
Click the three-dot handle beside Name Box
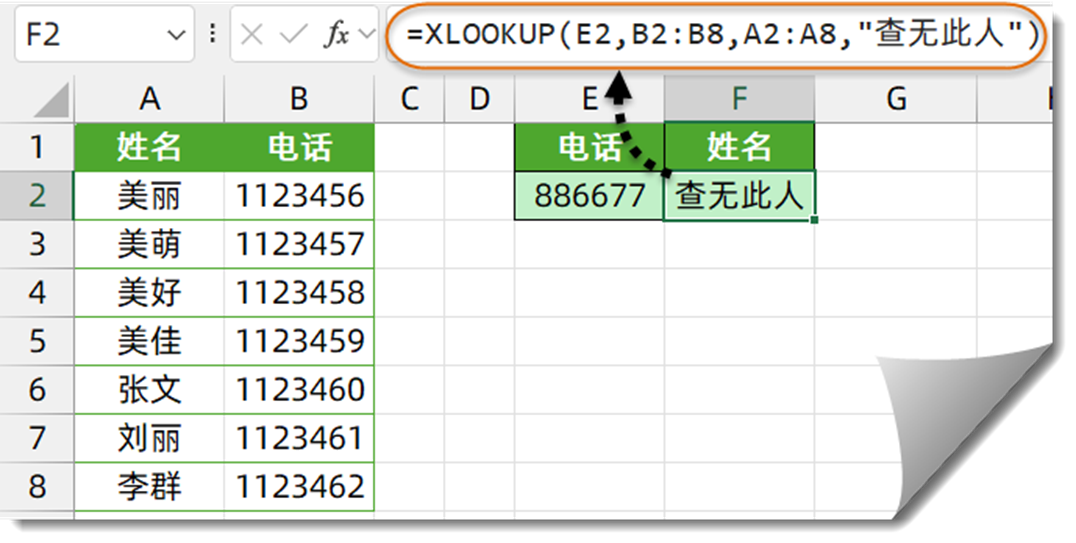pos(213,34)
